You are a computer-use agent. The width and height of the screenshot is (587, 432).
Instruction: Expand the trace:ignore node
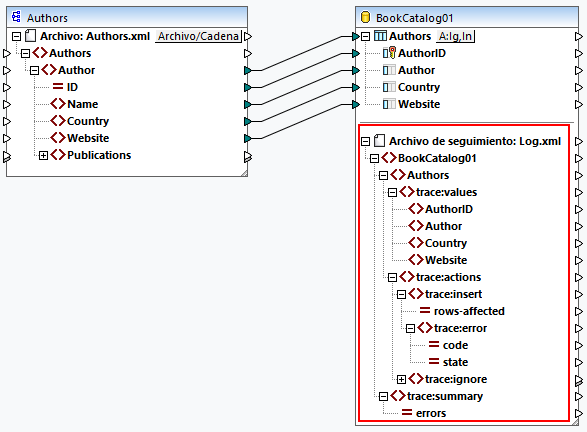point(401,380)
